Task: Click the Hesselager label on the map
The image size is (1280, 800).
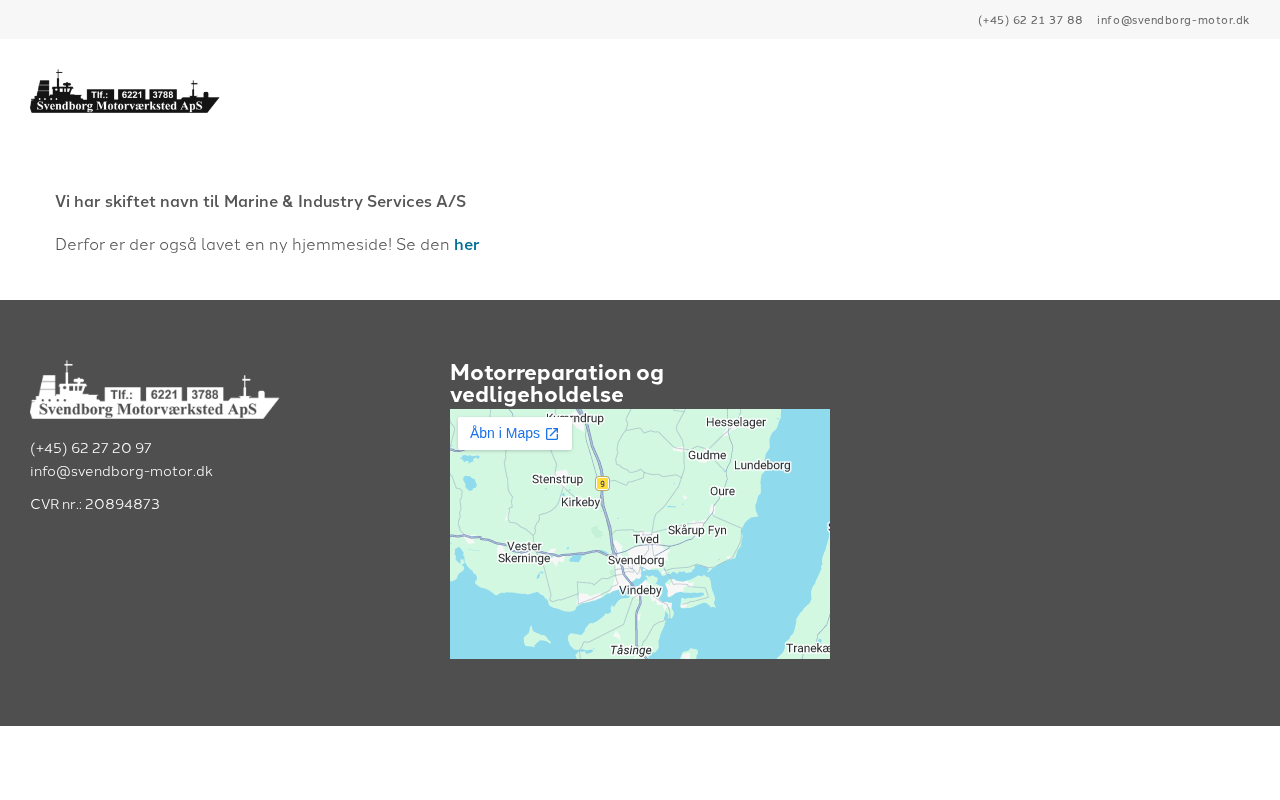Action: coord(736,422)
